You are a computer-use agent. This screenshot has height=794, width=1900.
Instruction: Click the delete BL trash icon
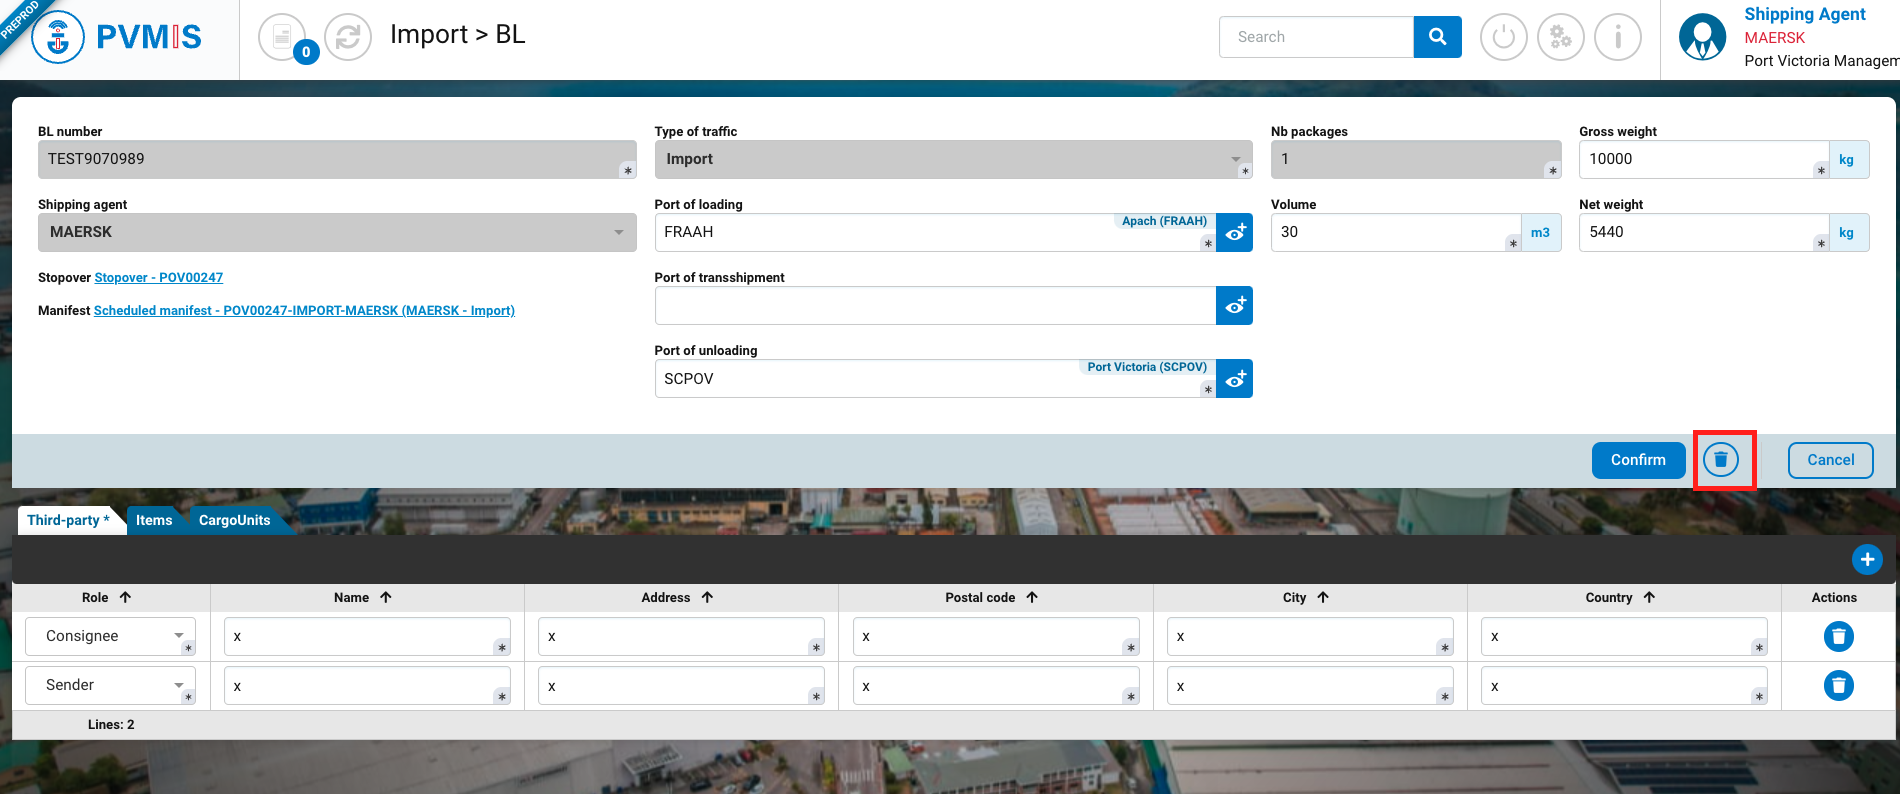pyautogui.click(x=1721, y=460)
